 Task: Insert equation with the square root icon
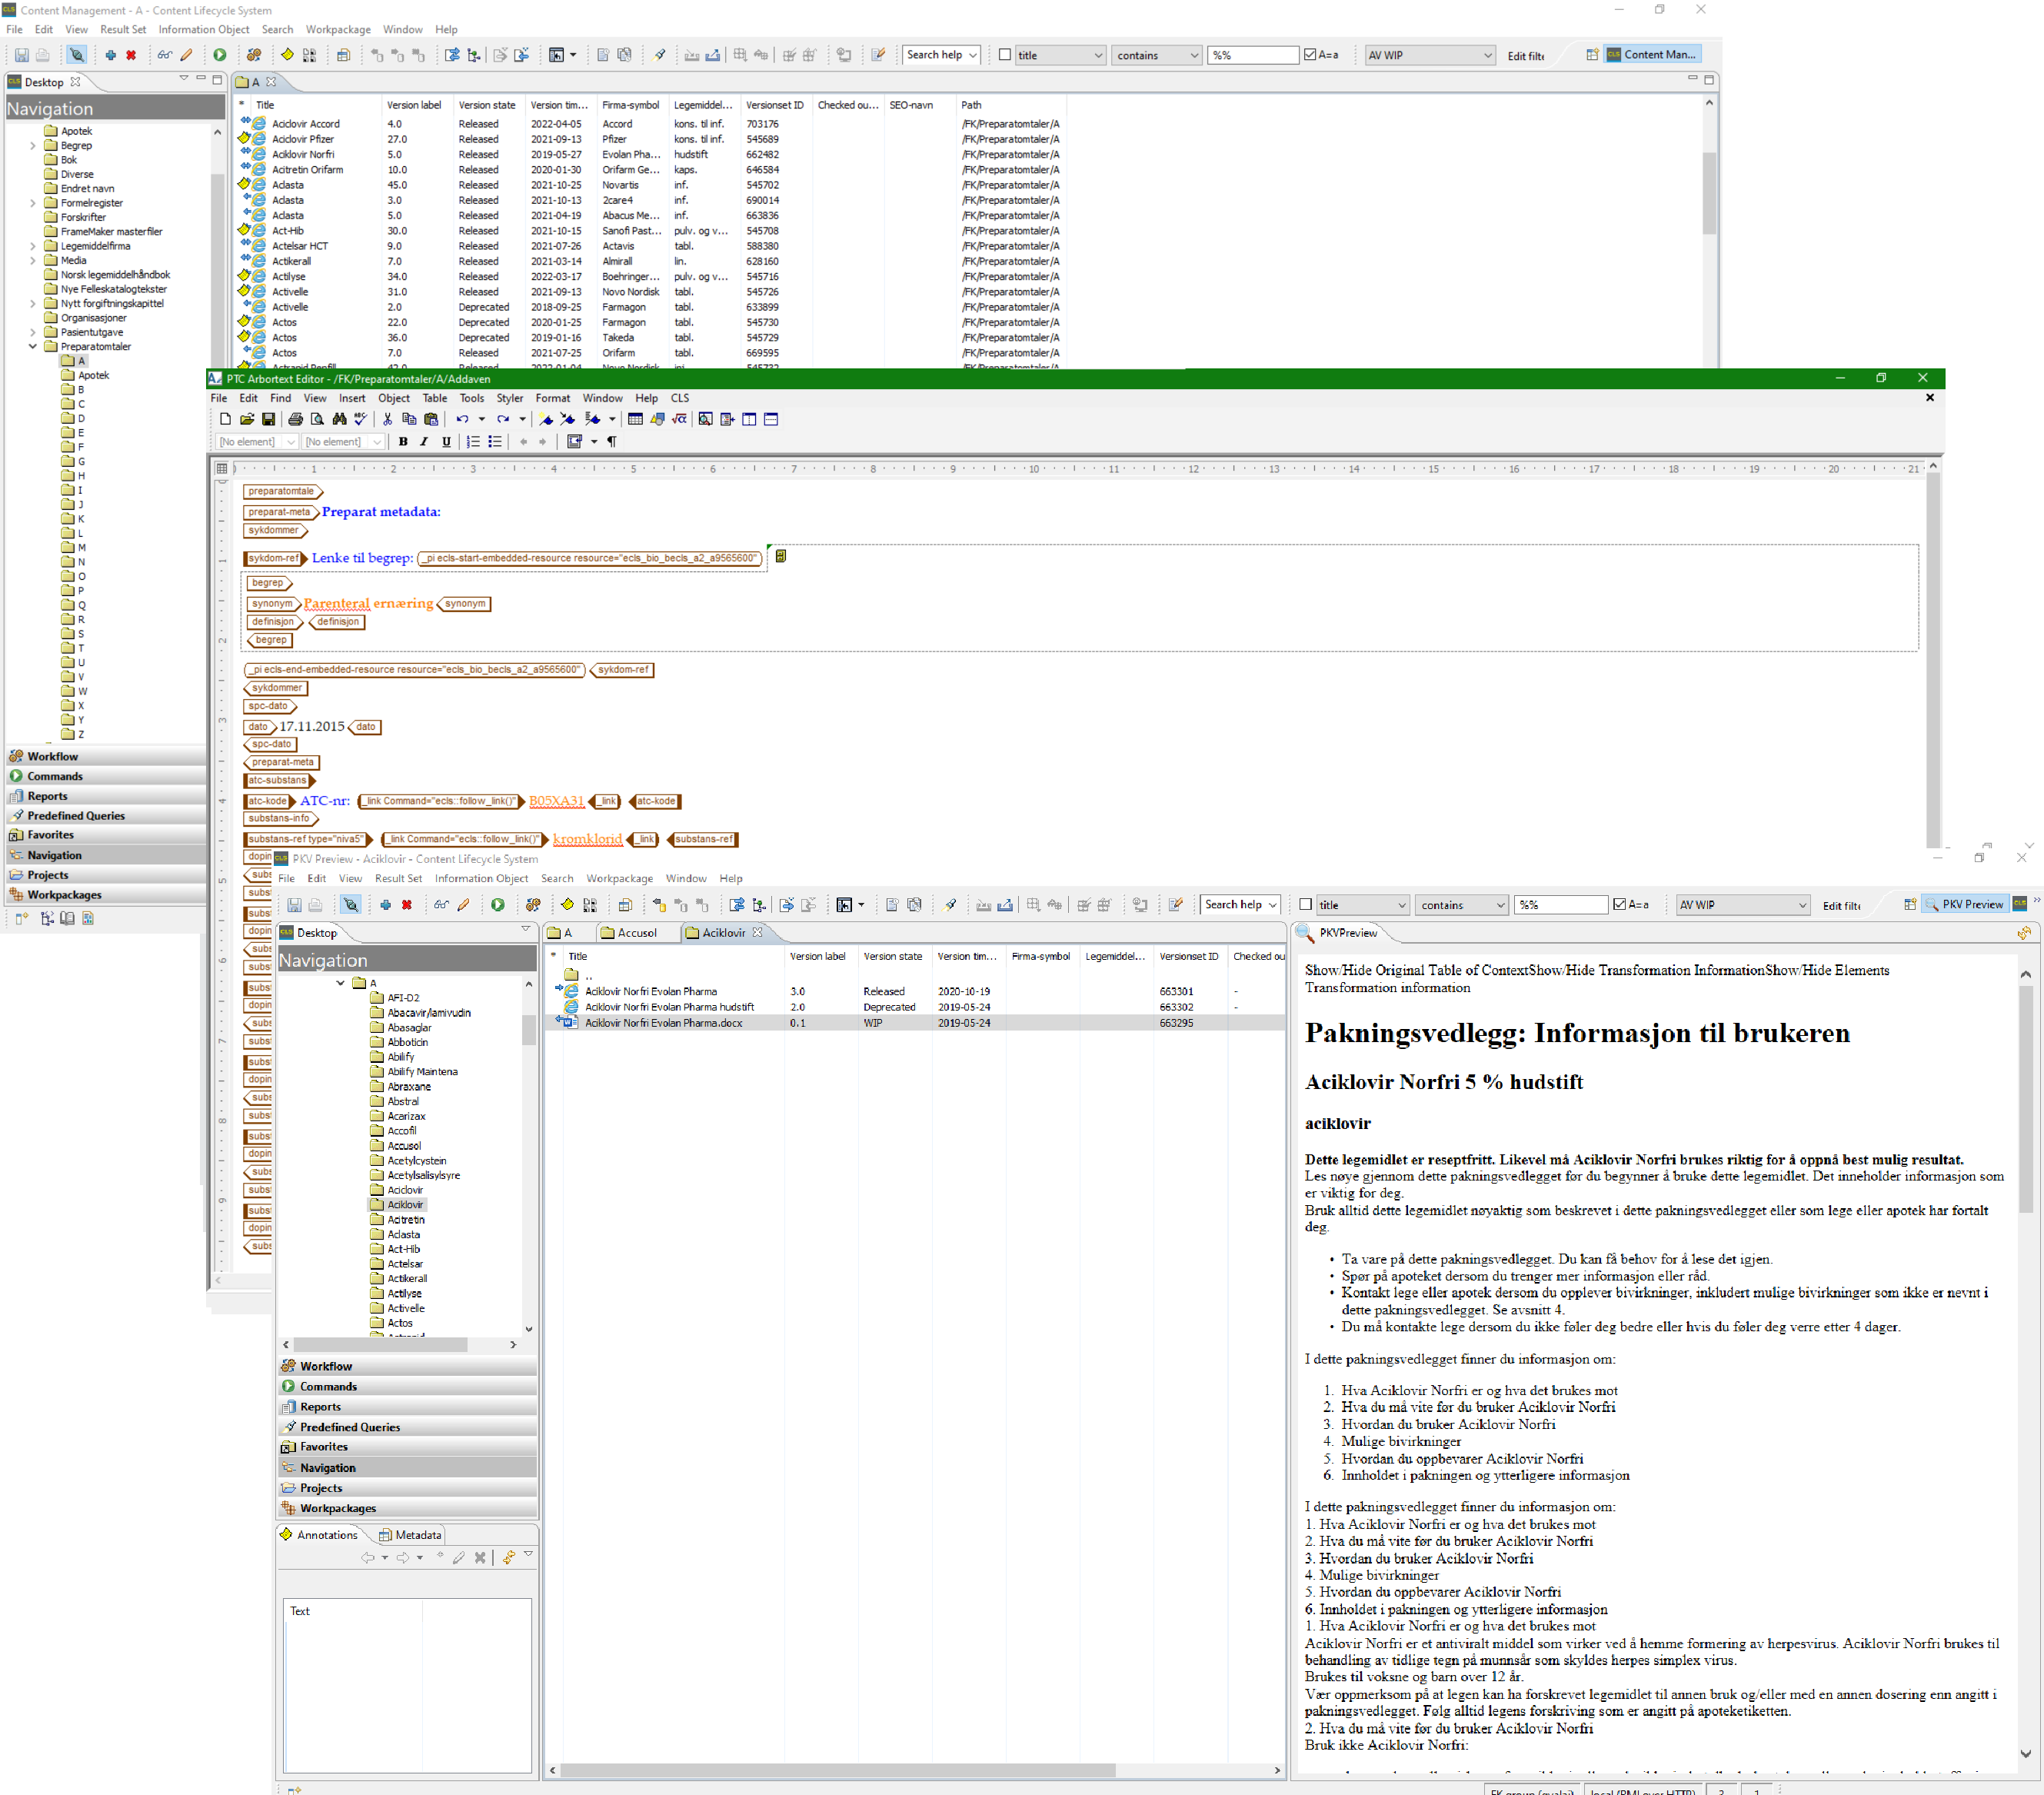tap(680, 419)
